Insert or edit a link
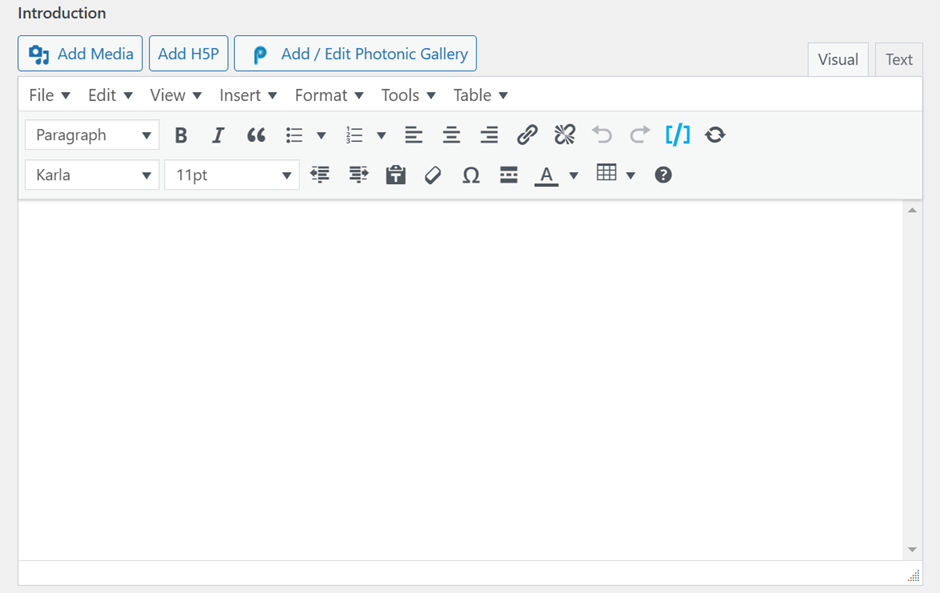Image resolution: width=940 pixels, height=593 pixels. coord(527,135)
